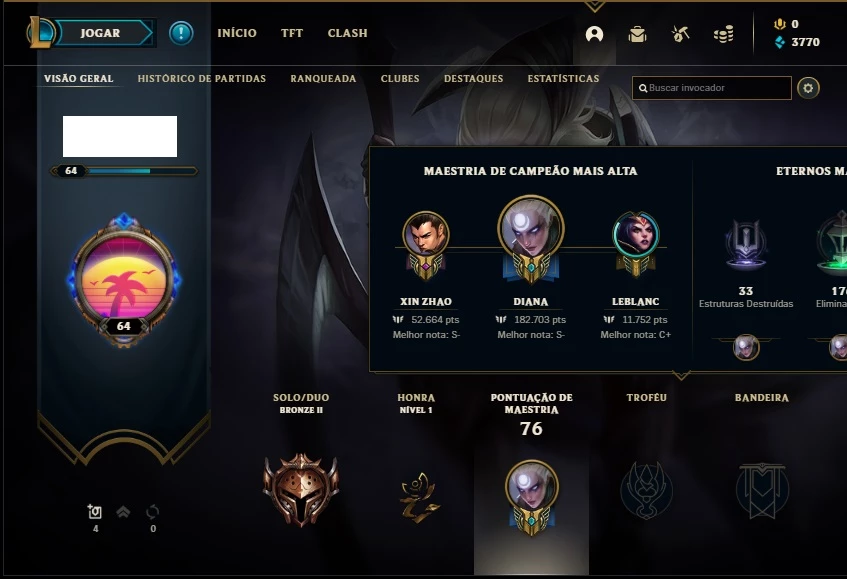Click the blue exclamation notification icon
Screen dimensions: 847x579
(181, 33)
